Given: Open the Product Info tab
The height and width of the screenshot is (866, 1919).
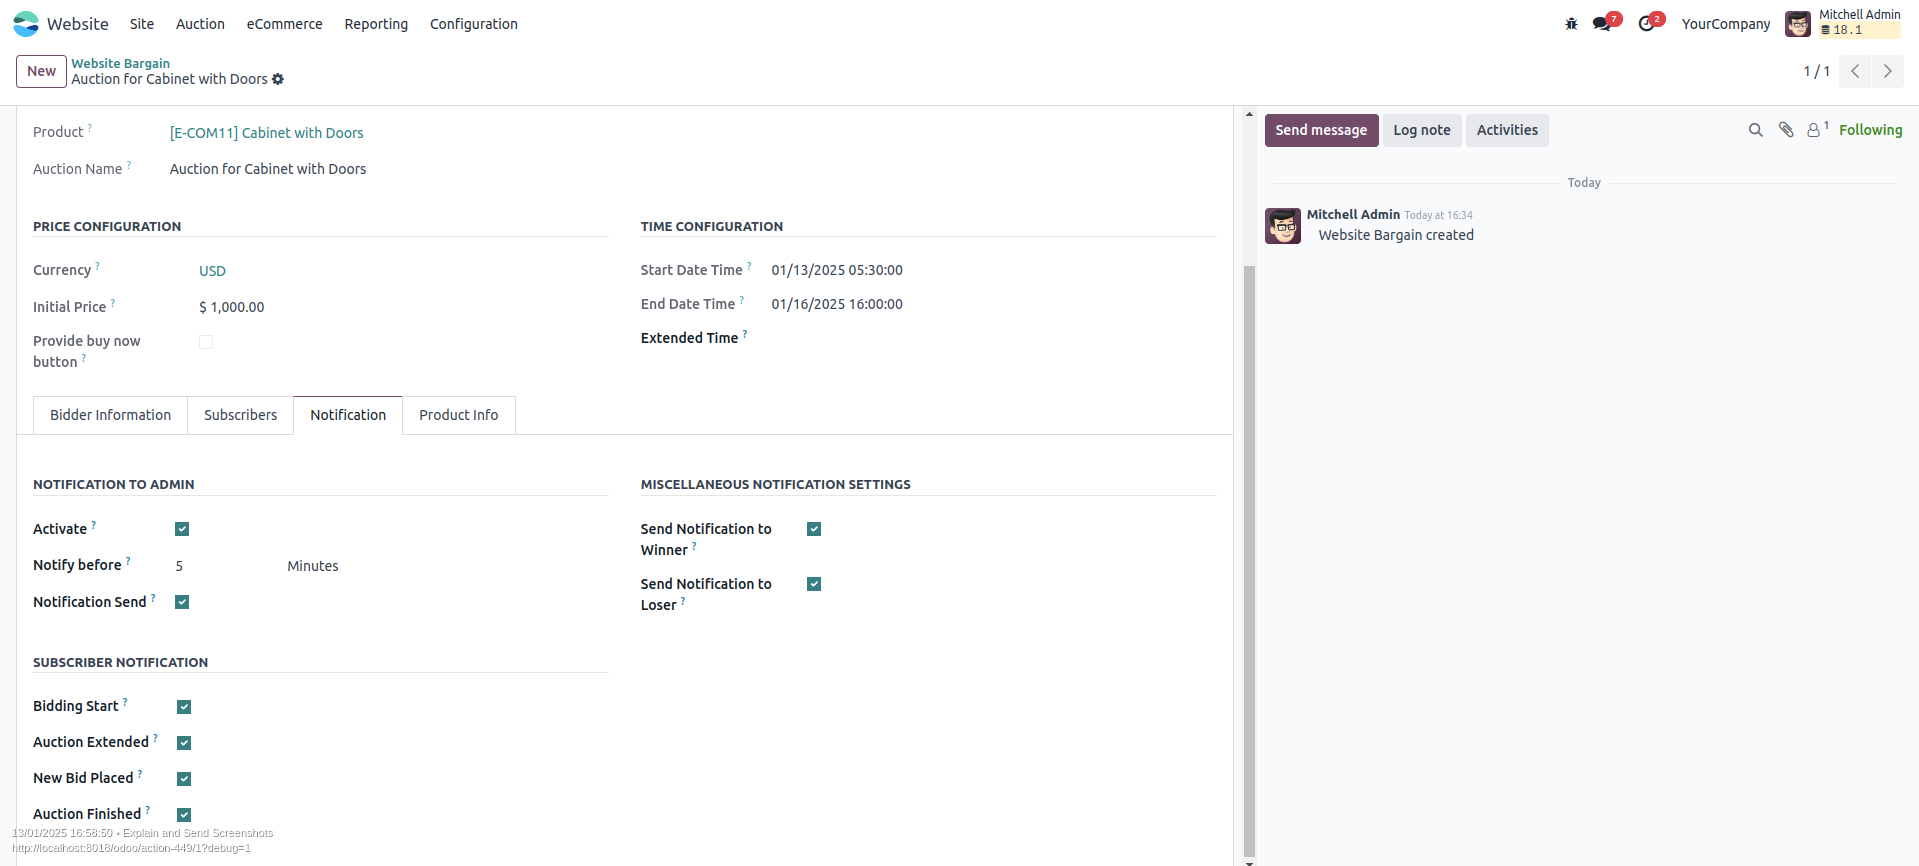Looking at the screenshot, I should (459, 415).
